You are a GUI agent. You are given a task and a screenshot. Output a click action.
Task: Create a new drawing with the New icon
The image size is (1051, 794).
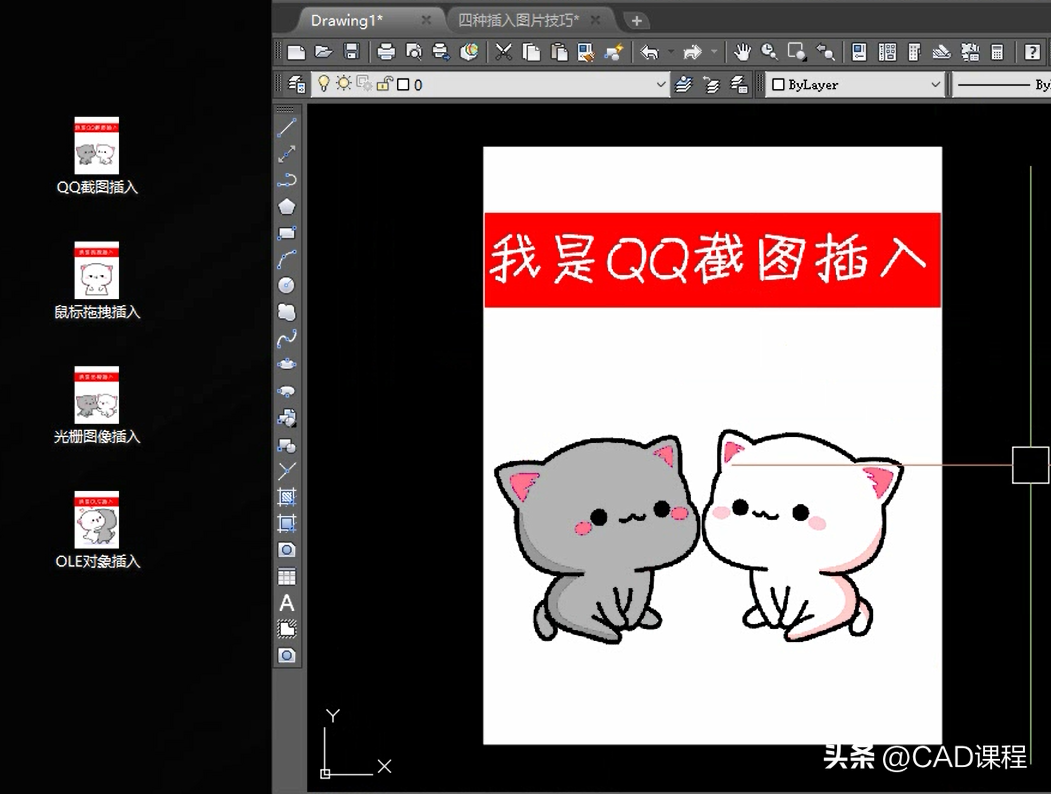[x=296, y=52]
